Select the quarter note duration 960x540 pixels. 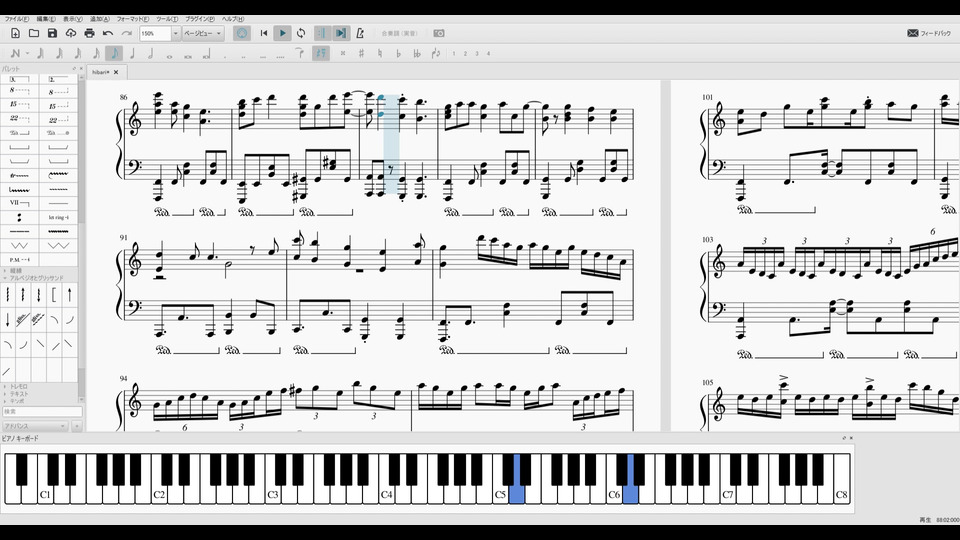[132, 53]
